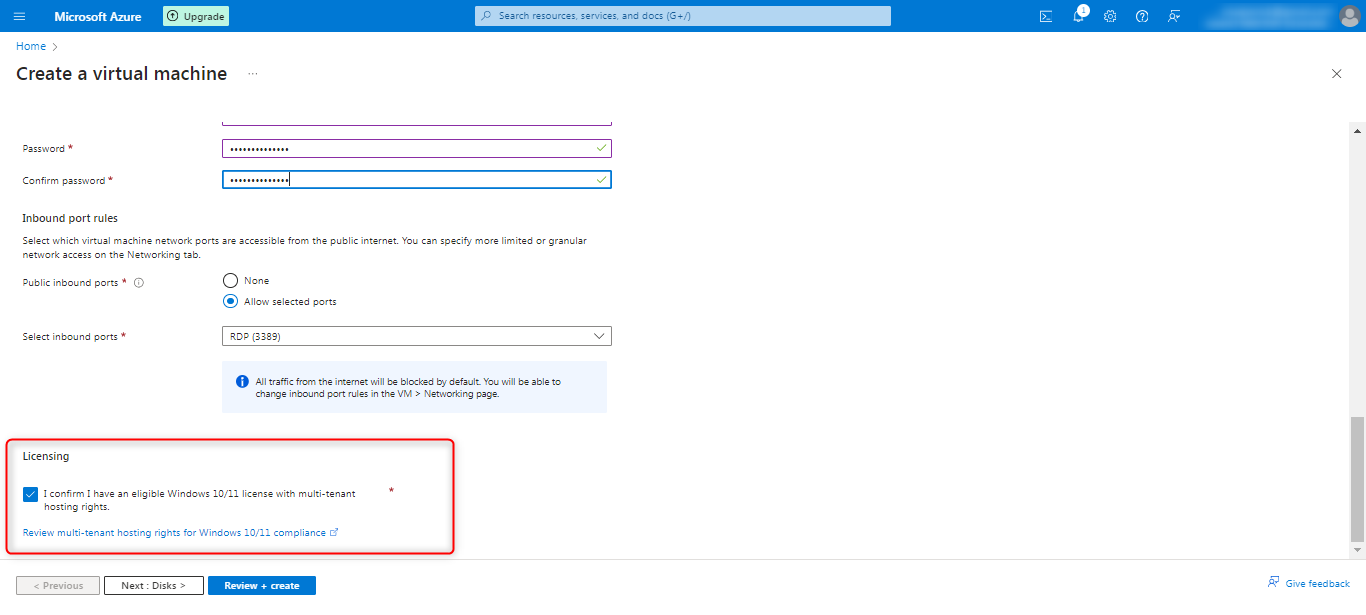Select the None radio option

[231, 281]
